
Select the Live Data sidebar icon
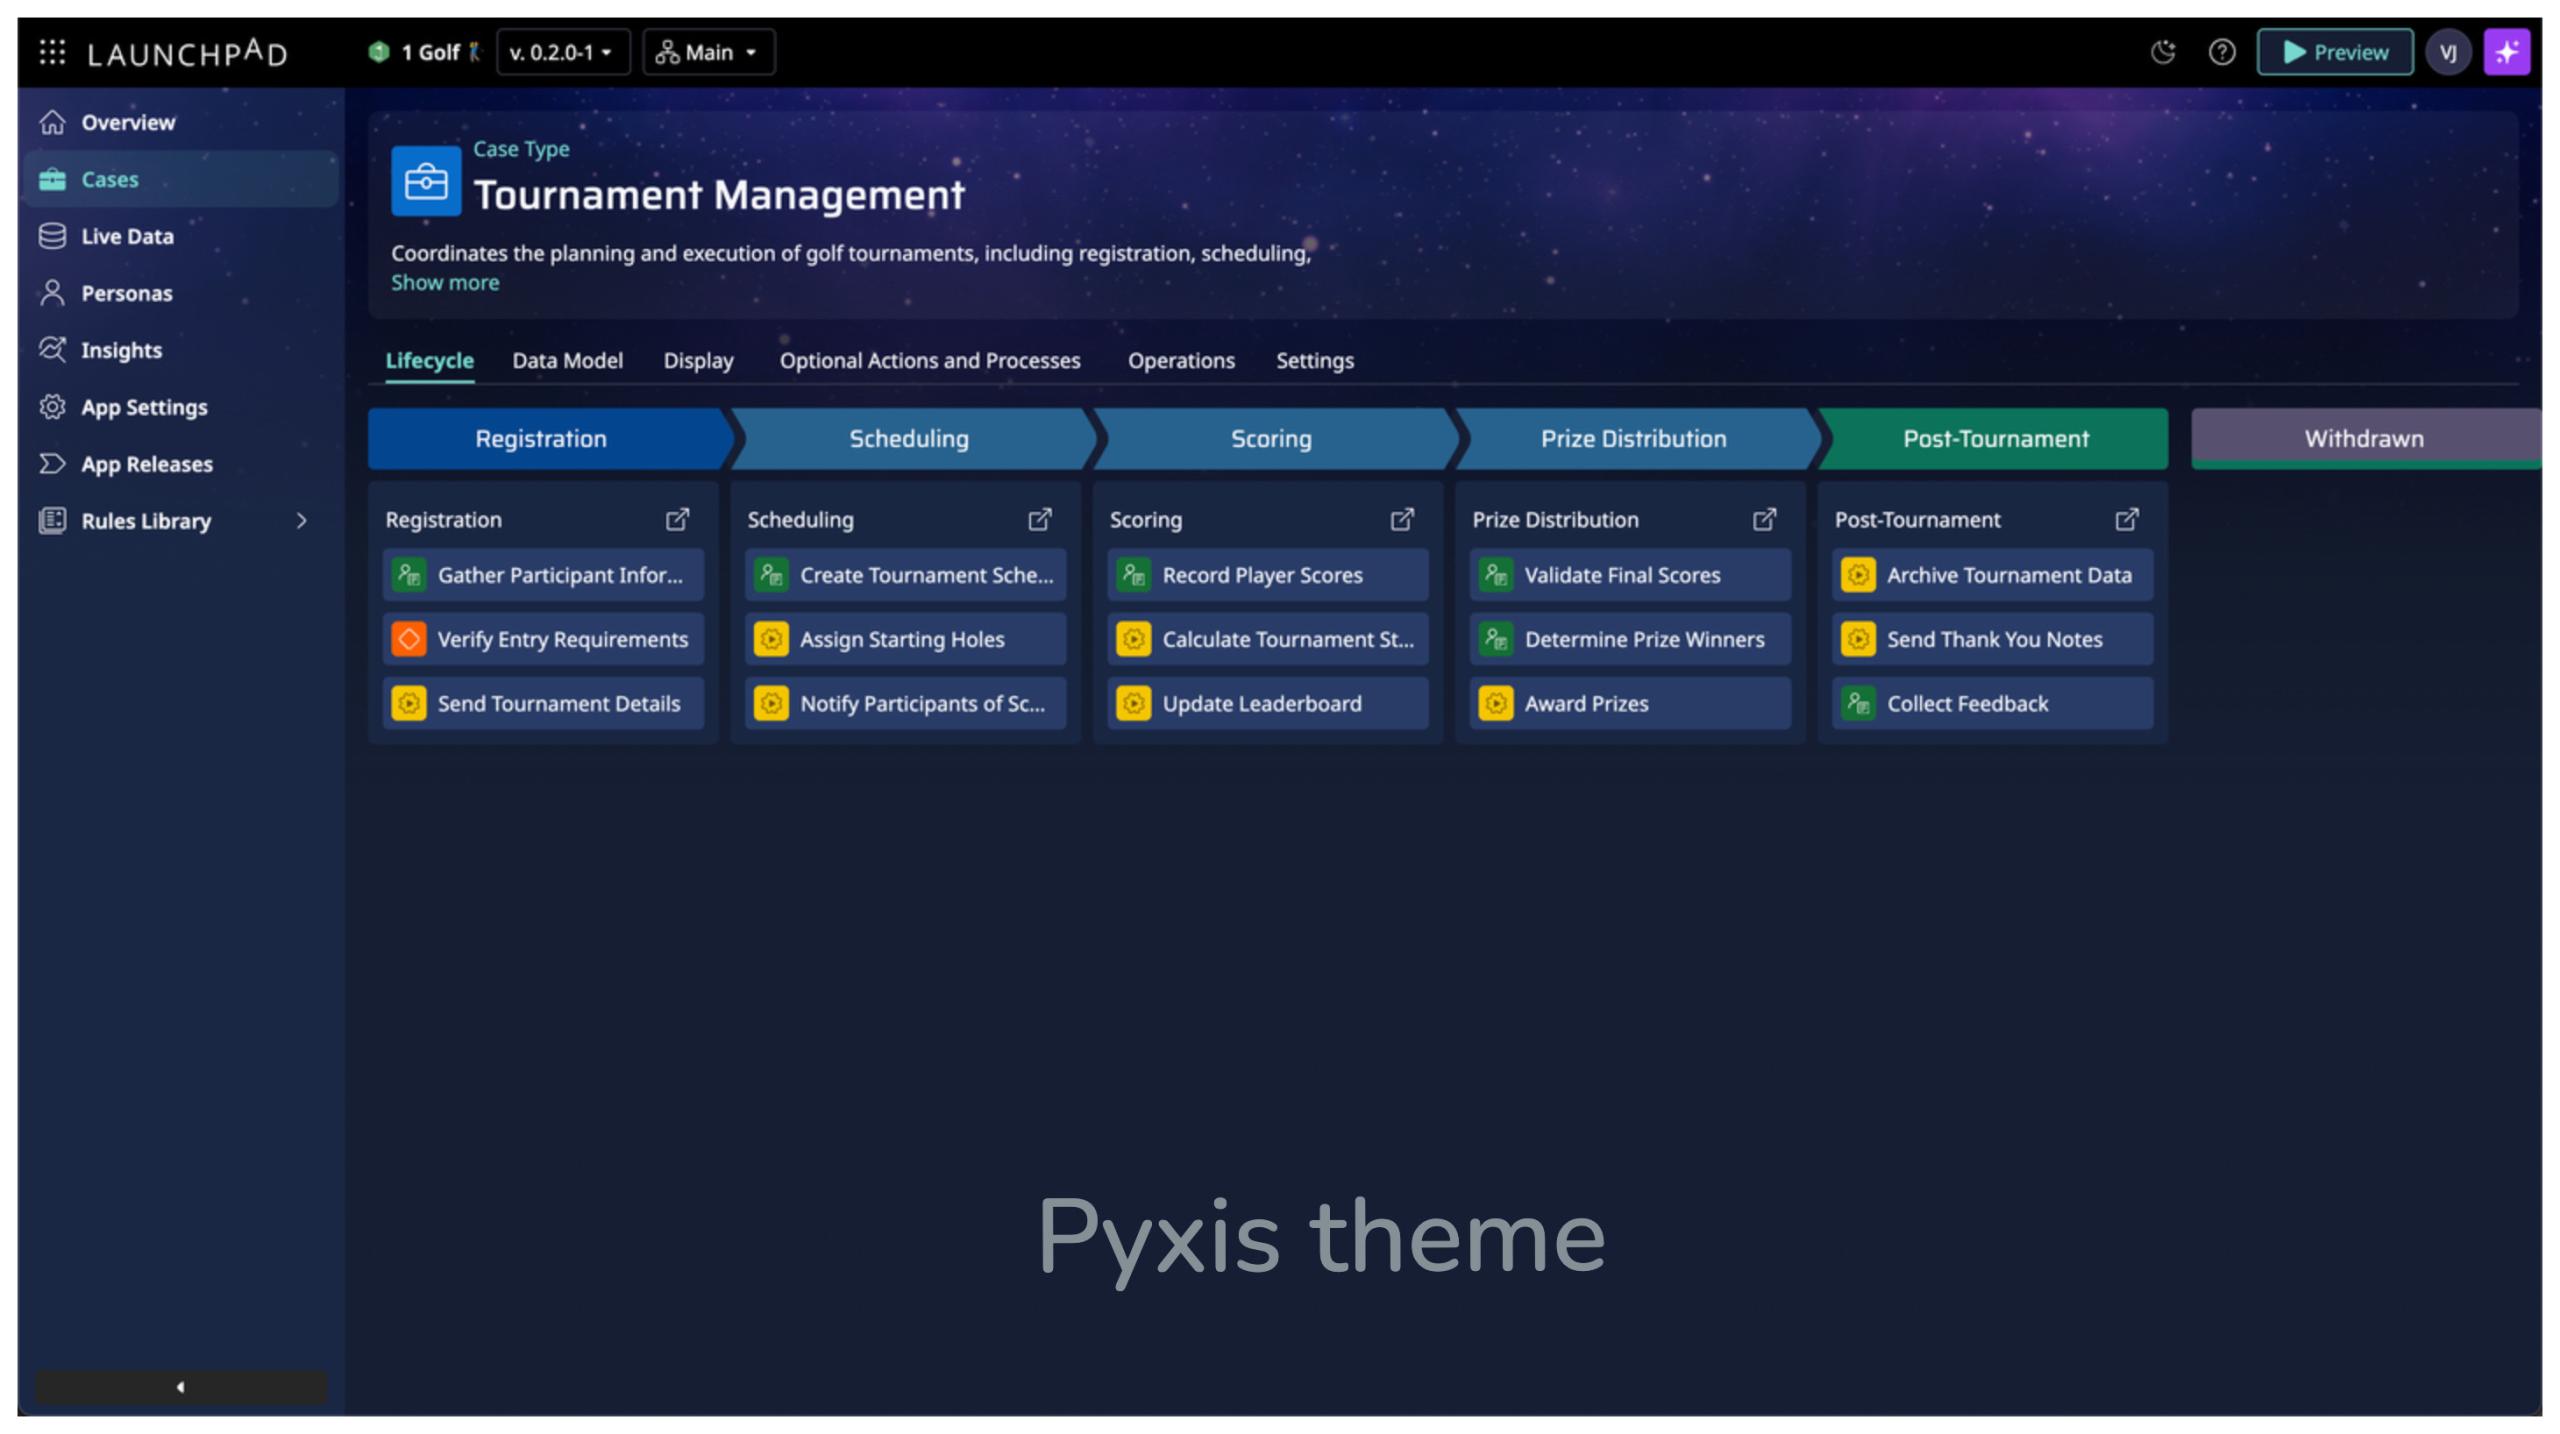point(52,236)
